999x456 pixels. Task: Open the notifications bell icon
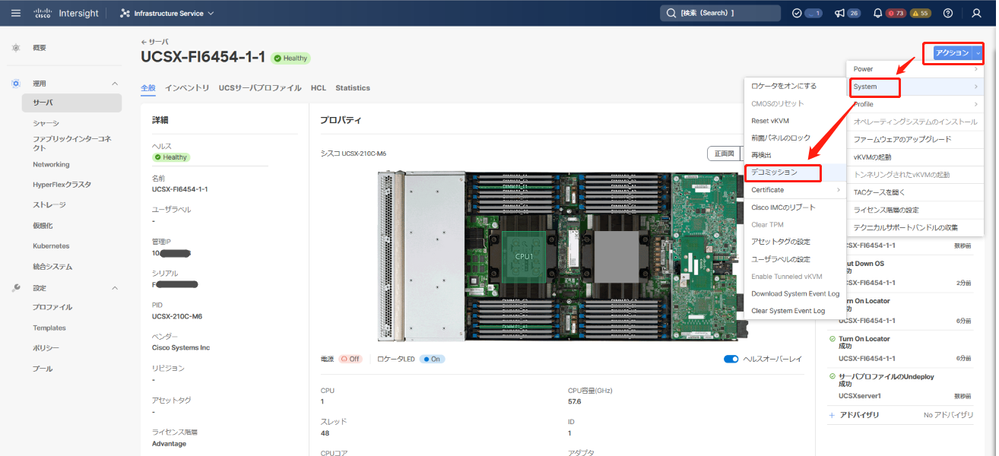pyautogui.click(x=878, y=13)
